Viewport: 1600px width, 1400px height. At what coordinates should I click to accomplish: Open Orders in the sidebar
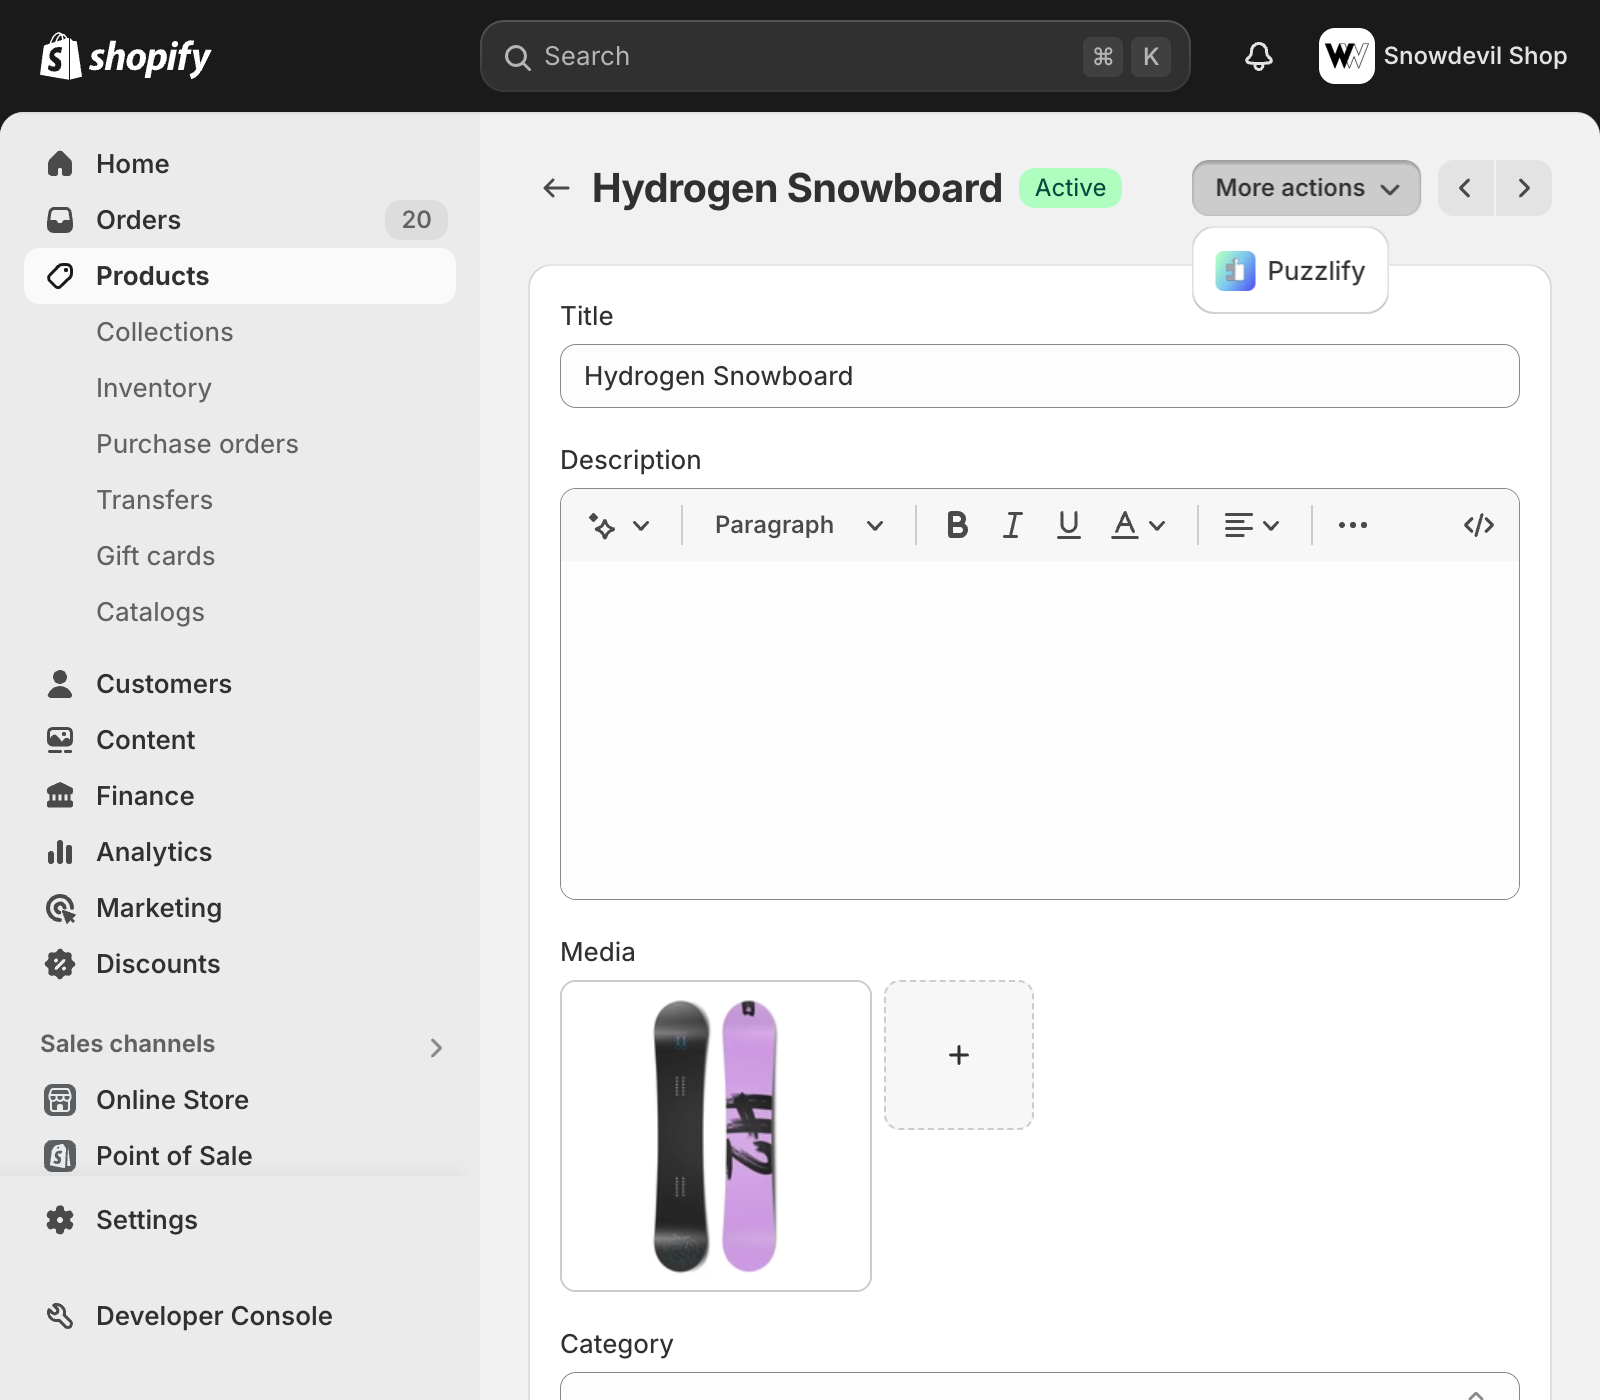pyautogui.click(x=139, y=220)
